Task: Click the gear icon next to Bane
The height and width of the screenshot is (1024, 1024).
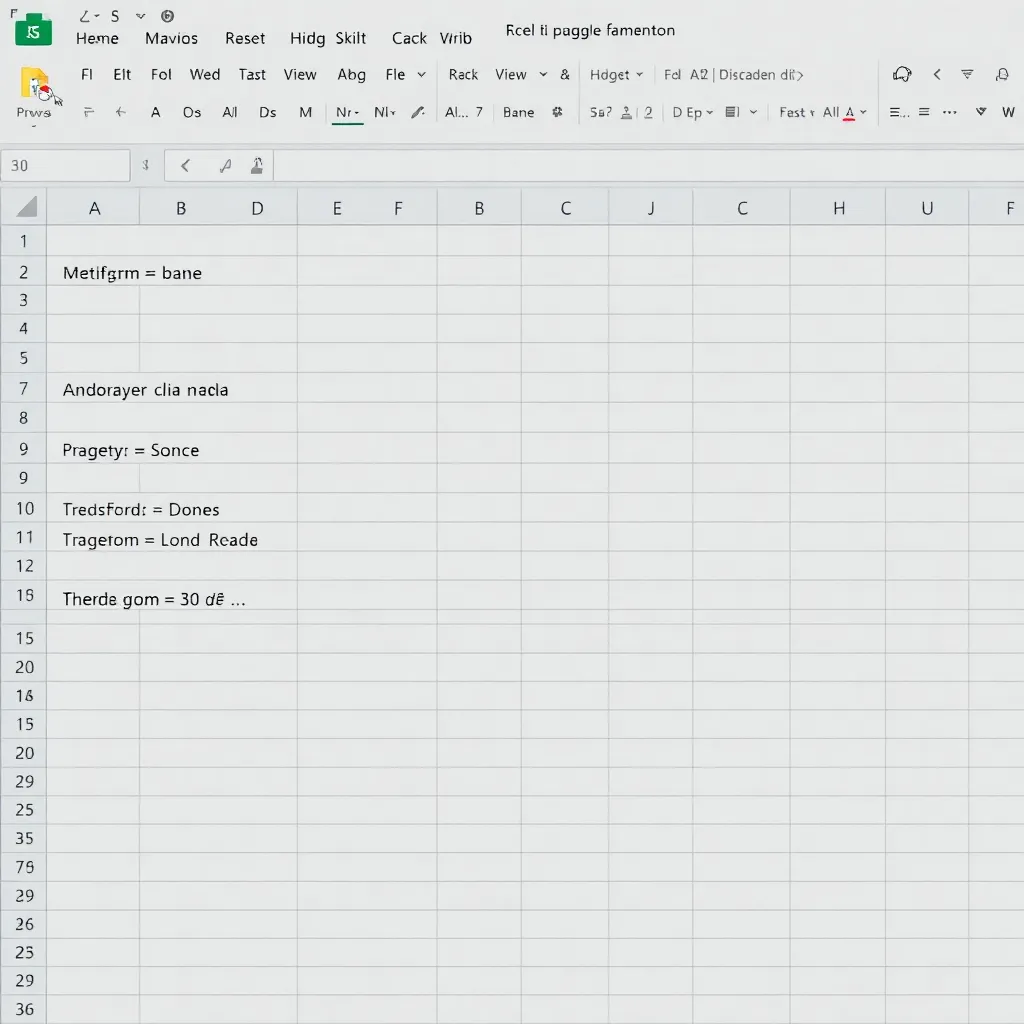Action: 557,112
